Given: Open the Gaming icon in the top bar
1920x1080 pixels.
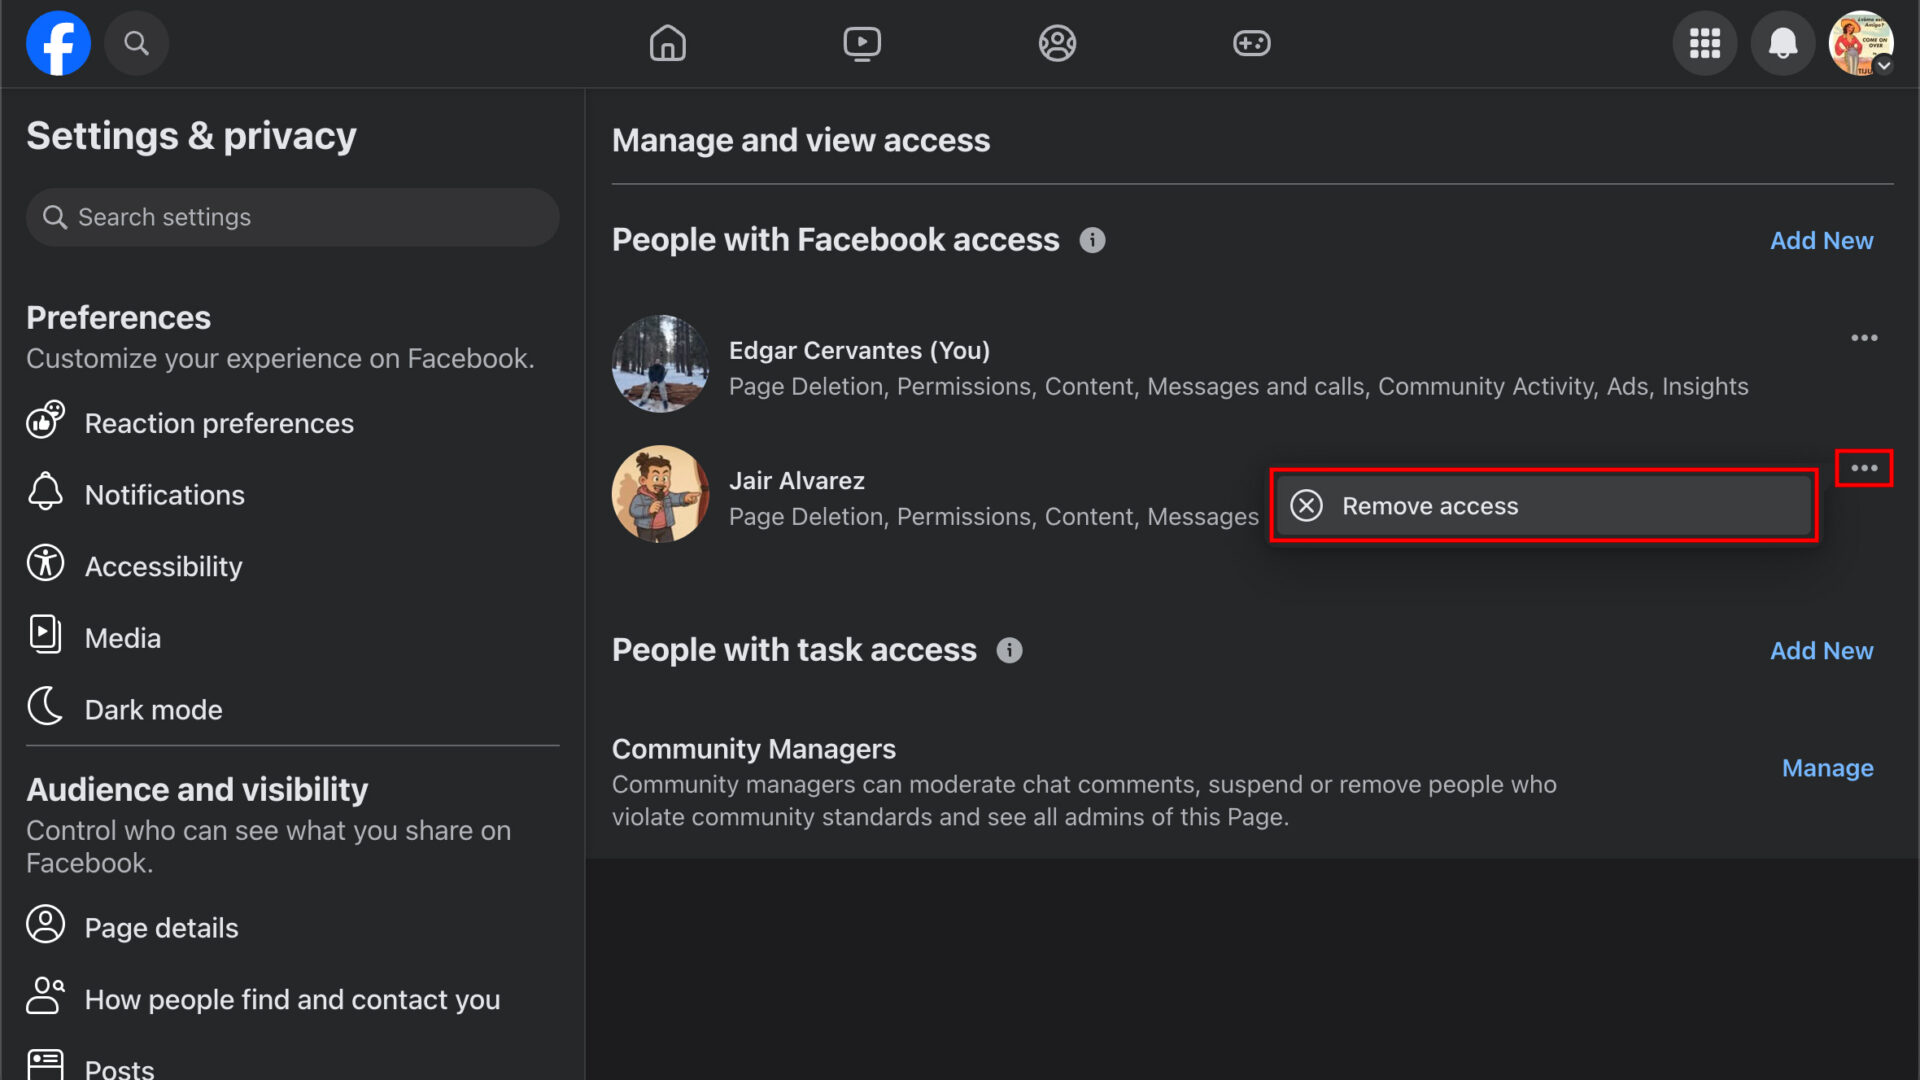Looking at the screenshot, I should click(1252, 43).
